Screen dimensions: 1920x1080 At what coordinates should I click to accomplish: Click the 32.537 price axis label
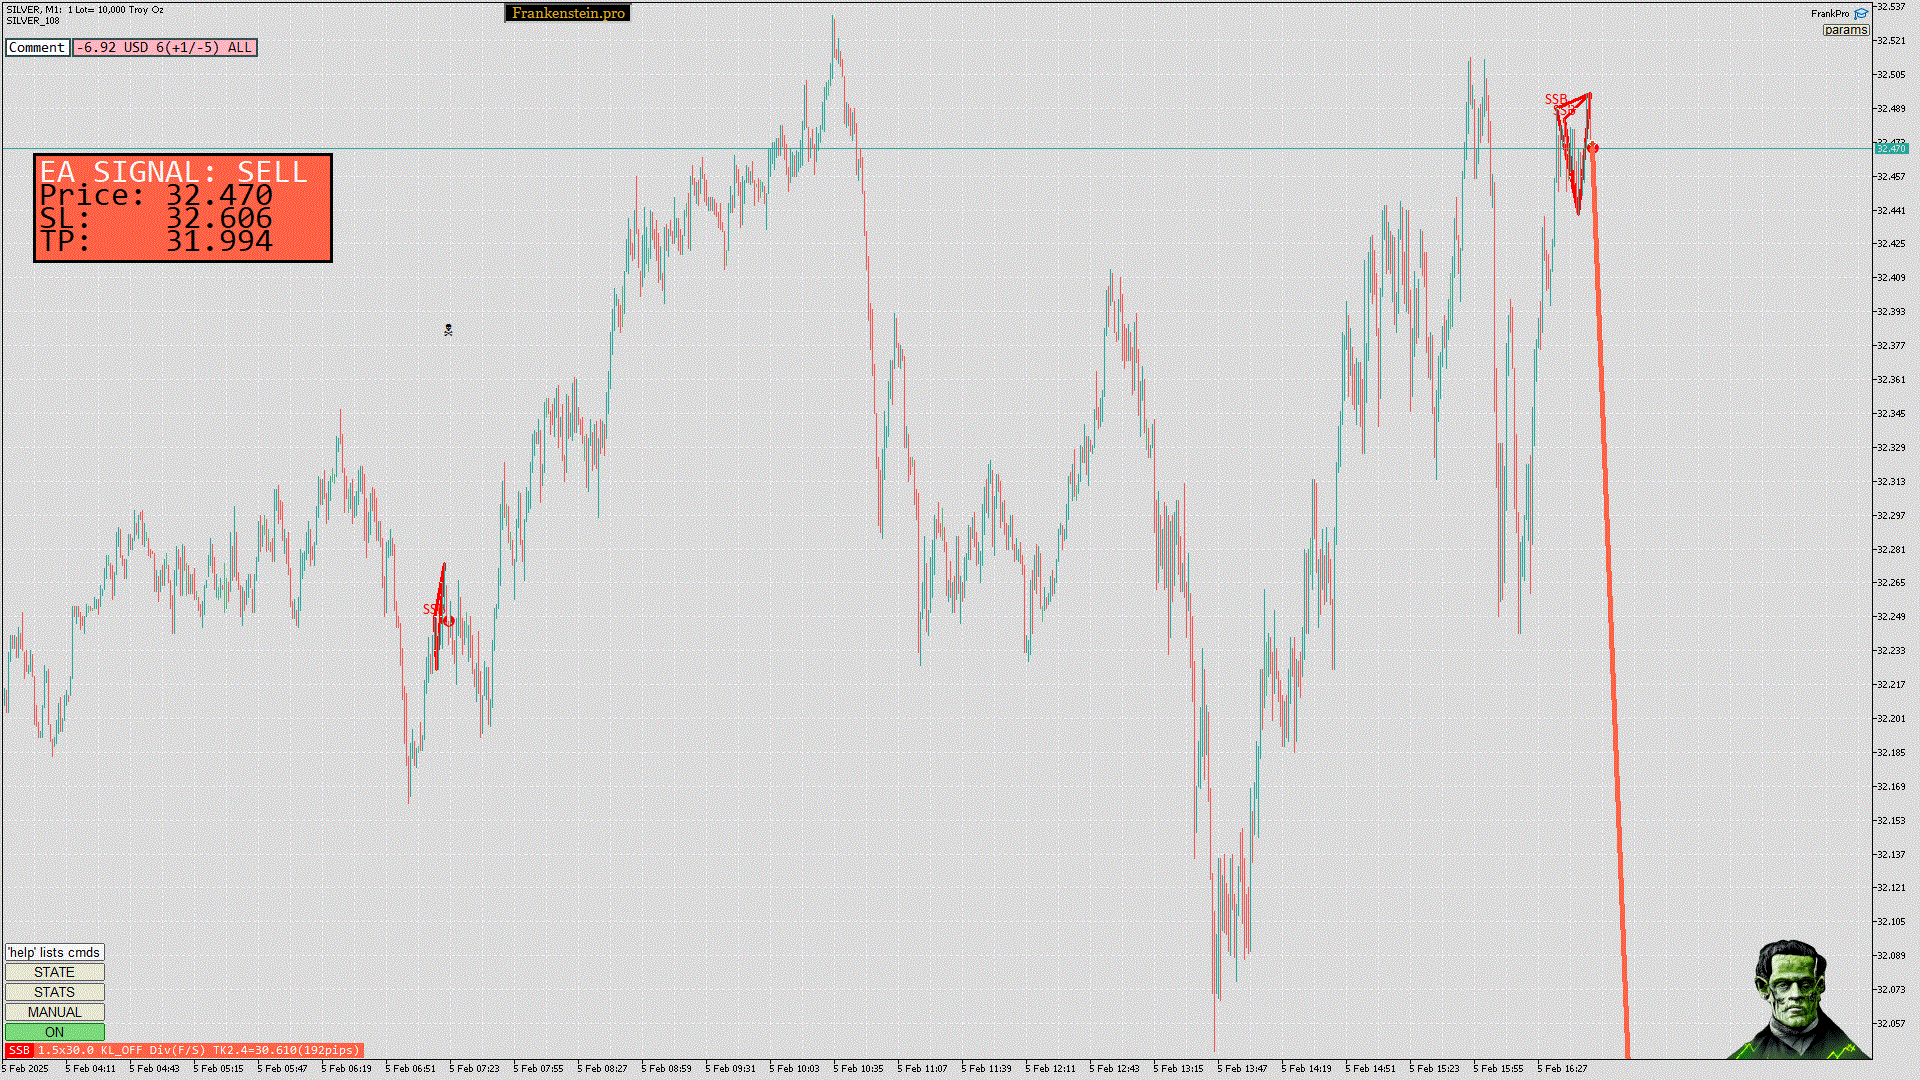point(1891,7)
